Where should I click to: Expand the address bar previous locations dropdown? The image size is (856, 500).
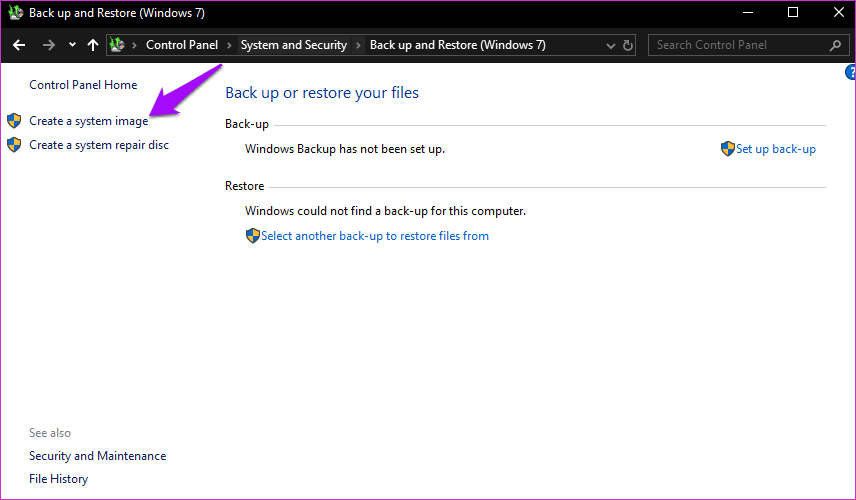(611, 45)
